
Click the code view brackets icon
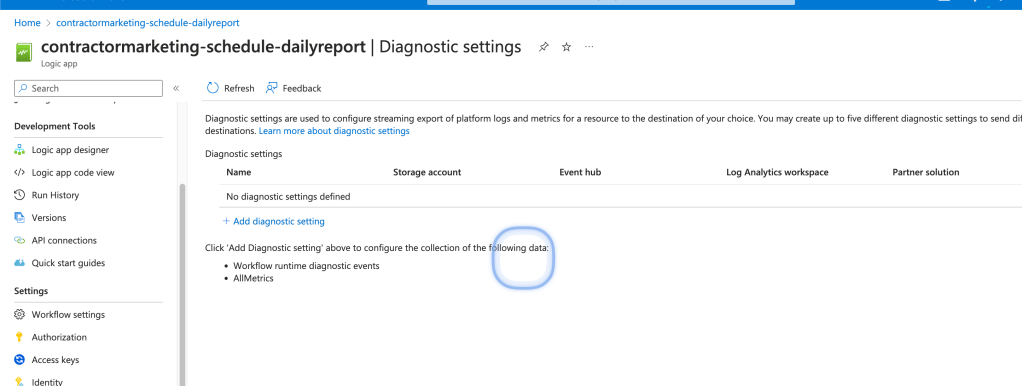point(20,173)
